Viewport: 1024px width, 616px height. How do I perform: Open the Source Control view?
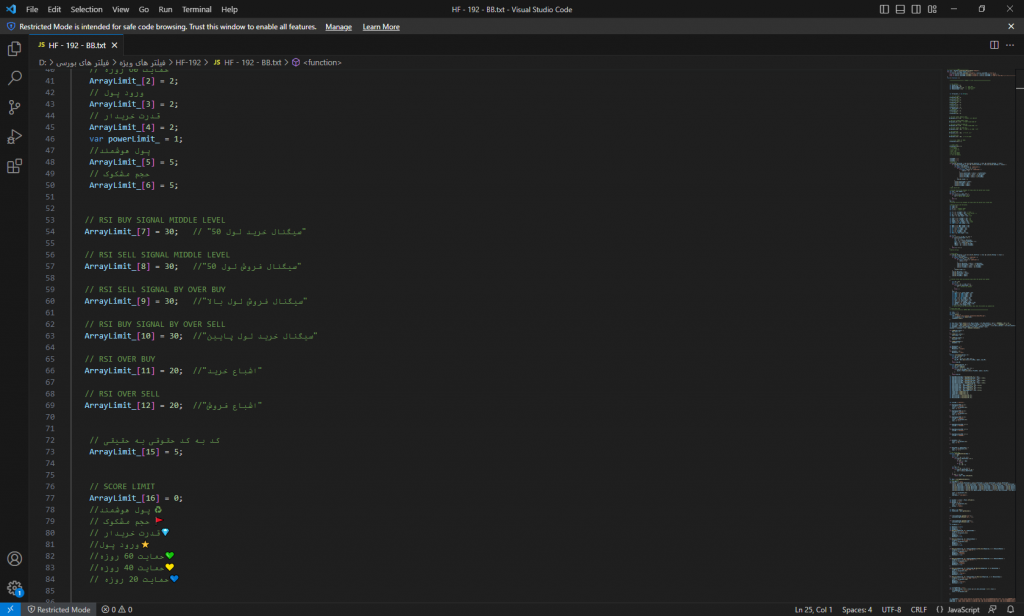[14, 107]
